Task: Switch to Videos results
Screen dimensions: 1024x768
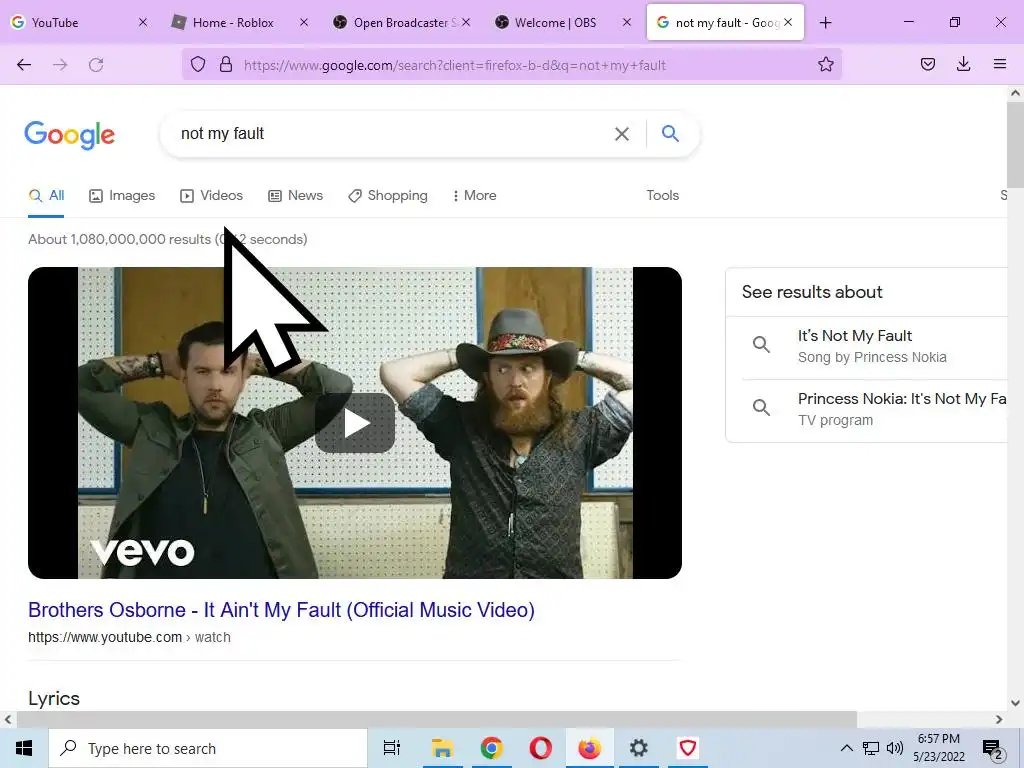Action: [x=212, y=195]
